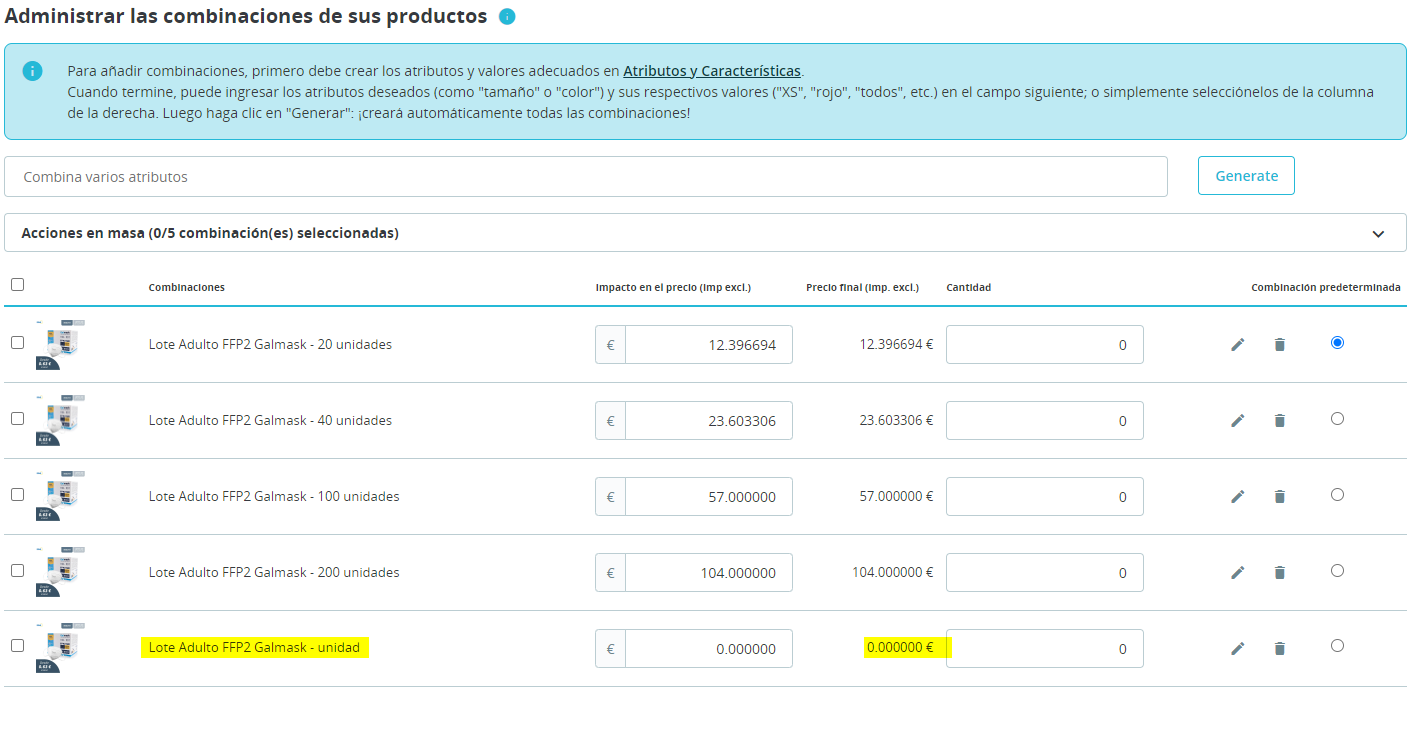Check the 40 unidades row checkbox

(17, 418)
